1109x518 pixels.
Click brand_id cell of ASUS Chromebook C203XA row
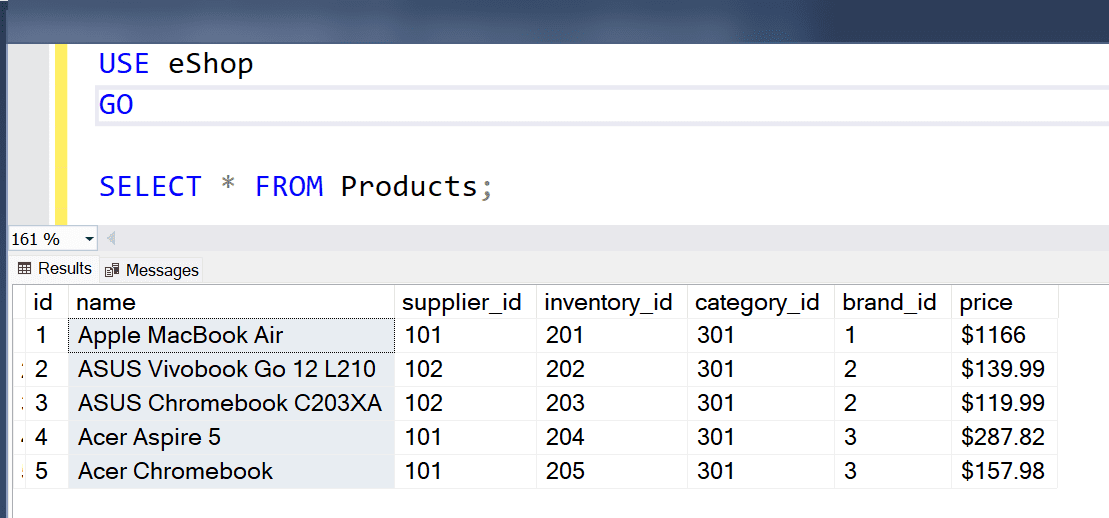click(x=893, y=403)
